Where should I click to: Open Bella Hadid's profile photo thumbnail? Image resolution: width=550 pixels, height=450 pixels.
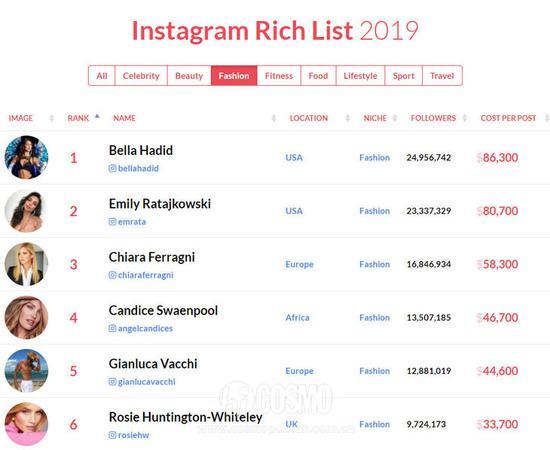coord(26,157)
